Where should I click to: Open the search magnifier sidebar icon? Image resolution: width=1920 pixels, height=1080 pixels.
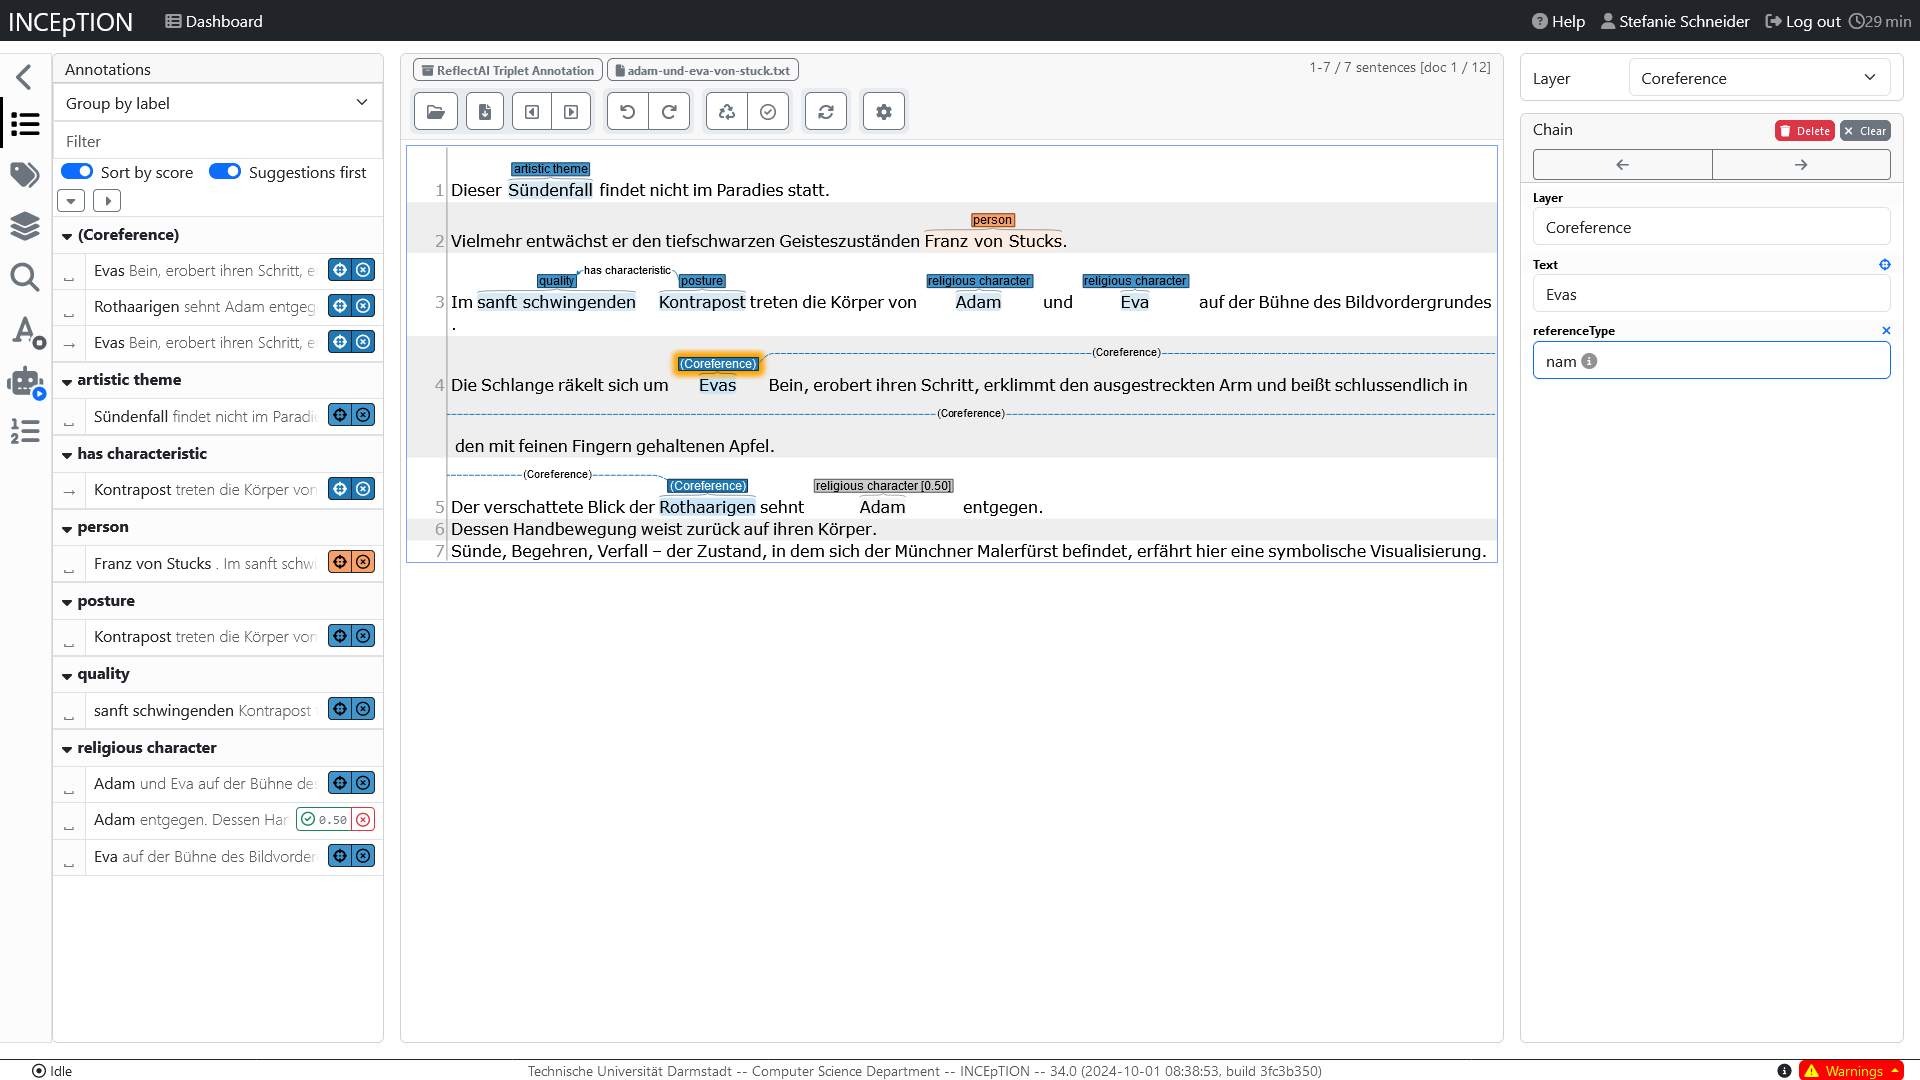(x=25, y=277)
